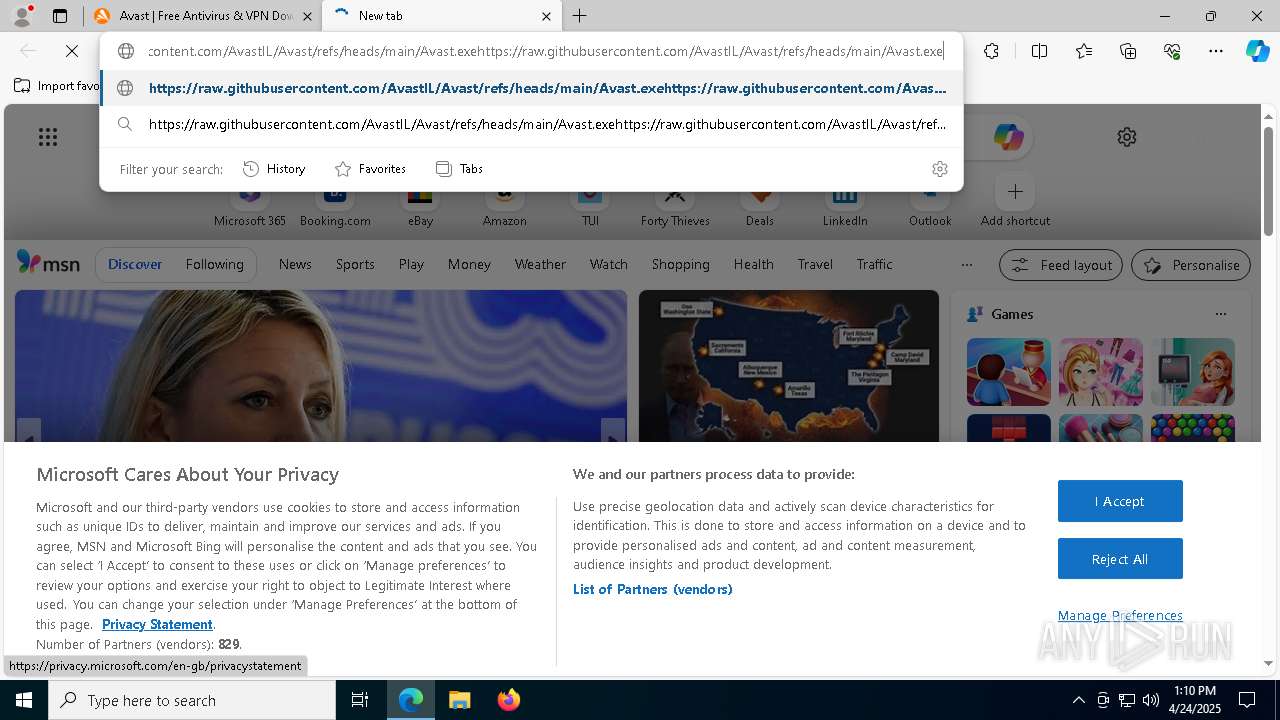
Task: Open the Sports category
Action: (x=355, y=264)
